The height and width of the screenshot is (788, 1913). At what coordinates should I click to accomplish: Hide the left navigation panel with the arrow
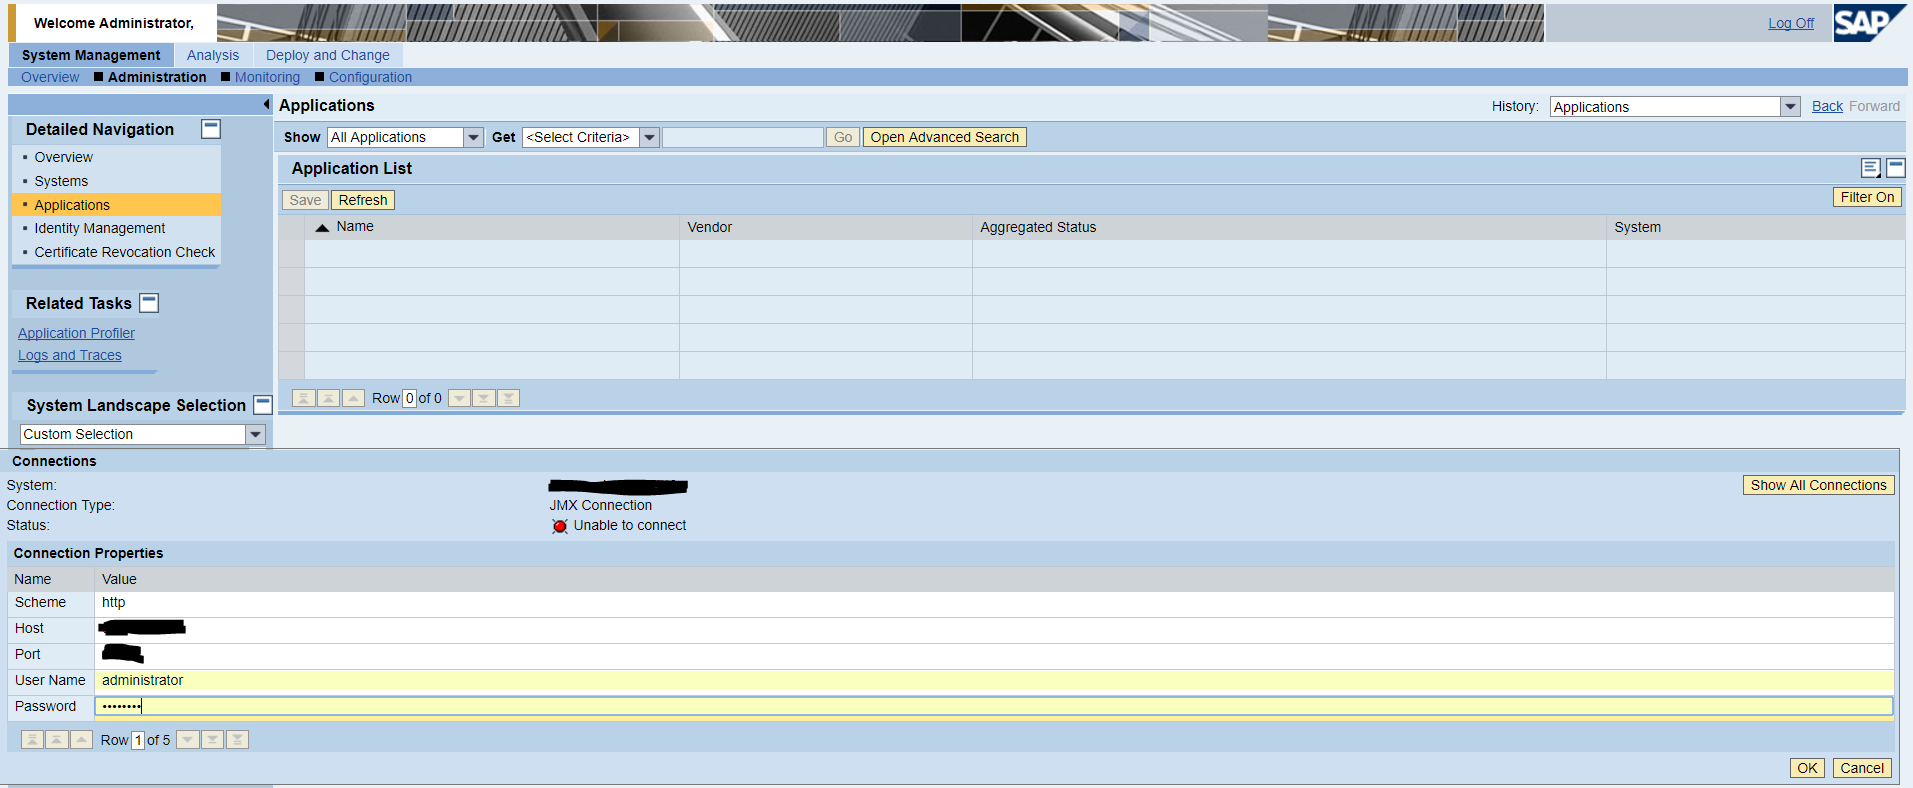click(x=266, y=104)
